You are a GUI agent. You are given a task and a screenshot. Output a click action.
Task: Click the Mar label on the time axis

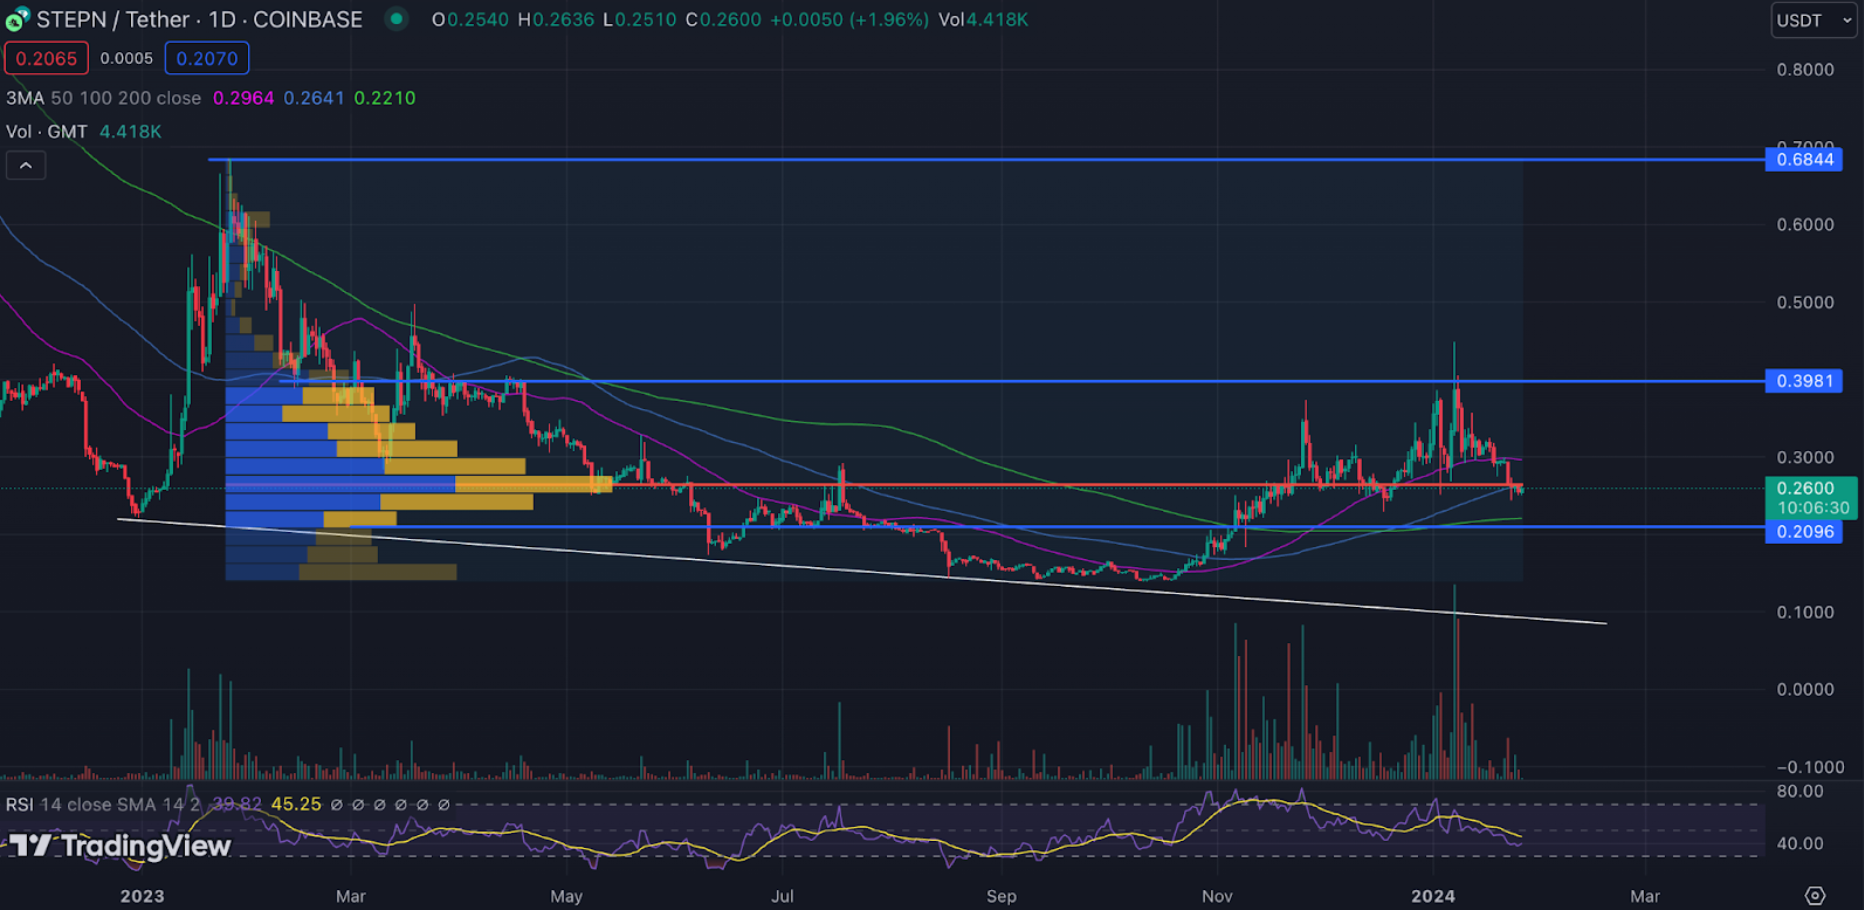[x=350, y=897]
